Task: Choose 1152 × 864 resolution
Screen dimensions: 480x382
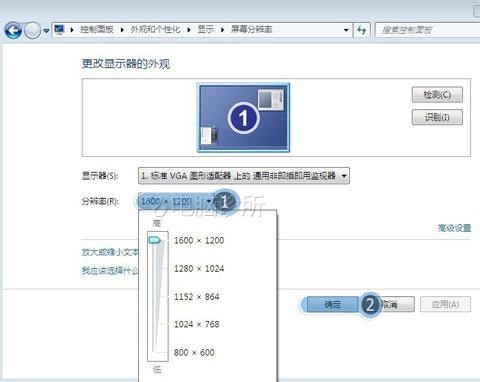Action: click(197, 297)
